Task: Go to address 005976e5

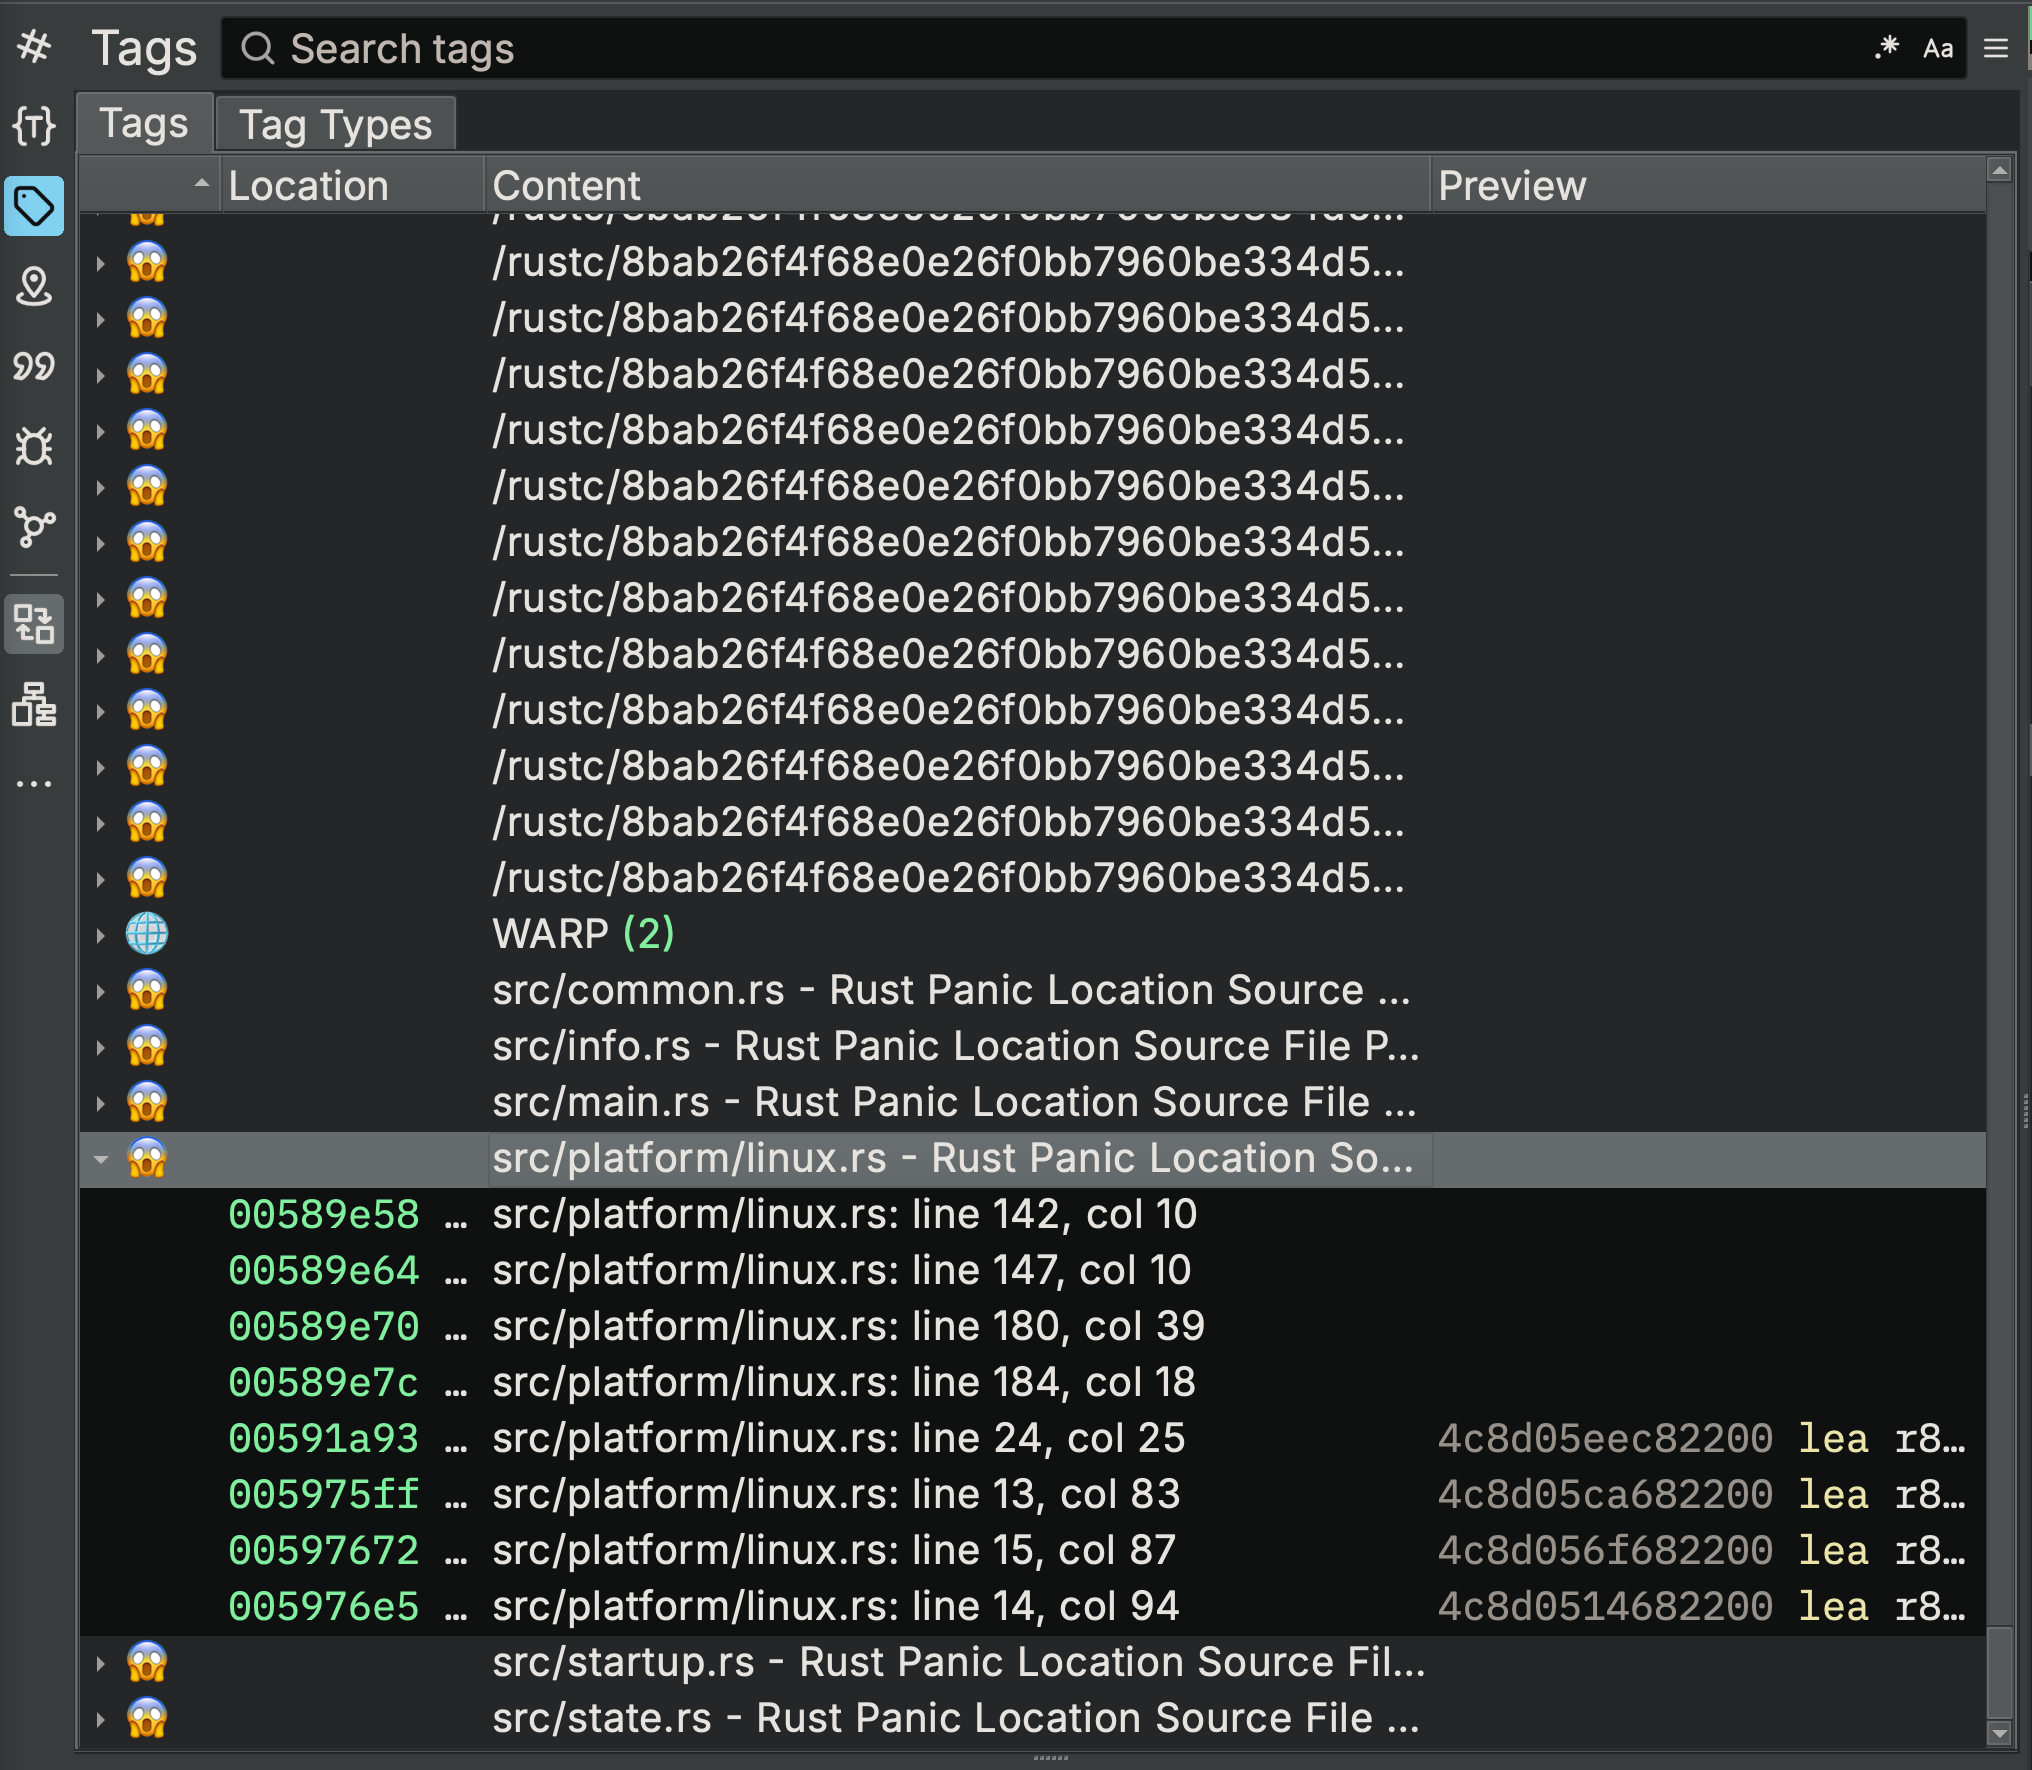Action: pyautogui.click(x=323, y=1606)
